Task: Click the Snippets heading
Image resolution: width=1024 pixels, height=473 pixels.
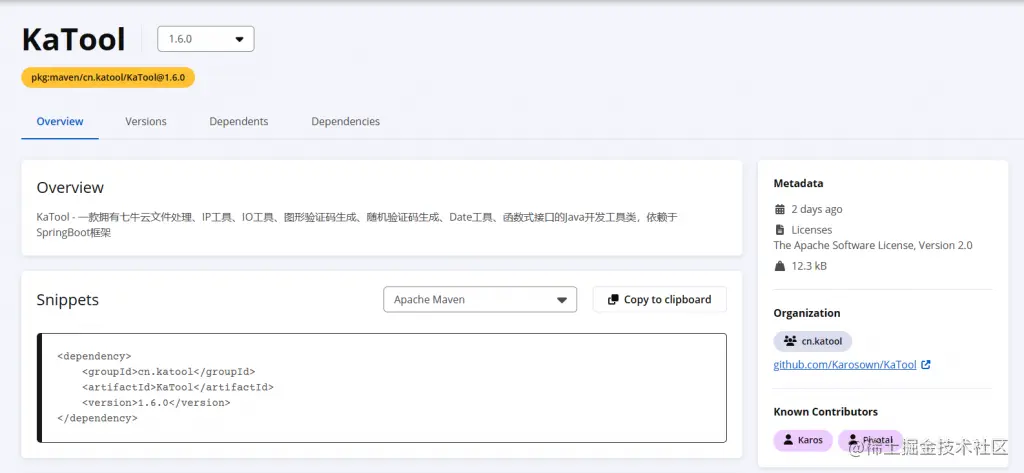Action: pyautogui.click(x=68, y=300)
